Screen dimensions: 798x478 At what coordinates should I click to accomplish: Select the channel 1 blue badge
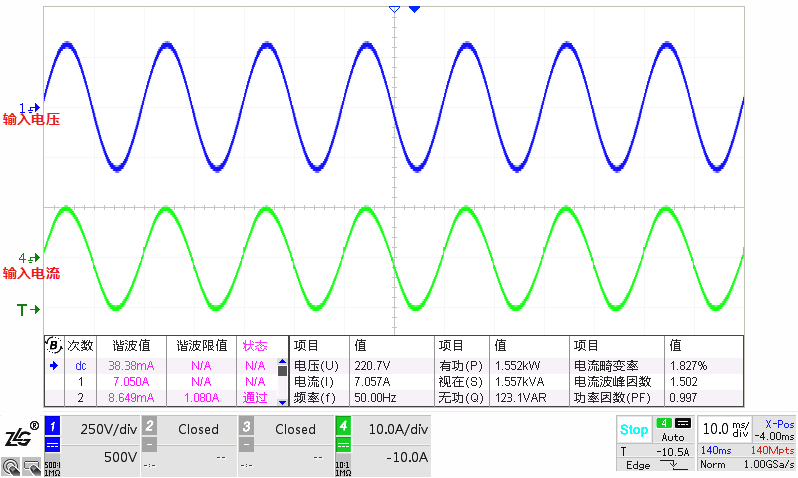coord(52,426)
